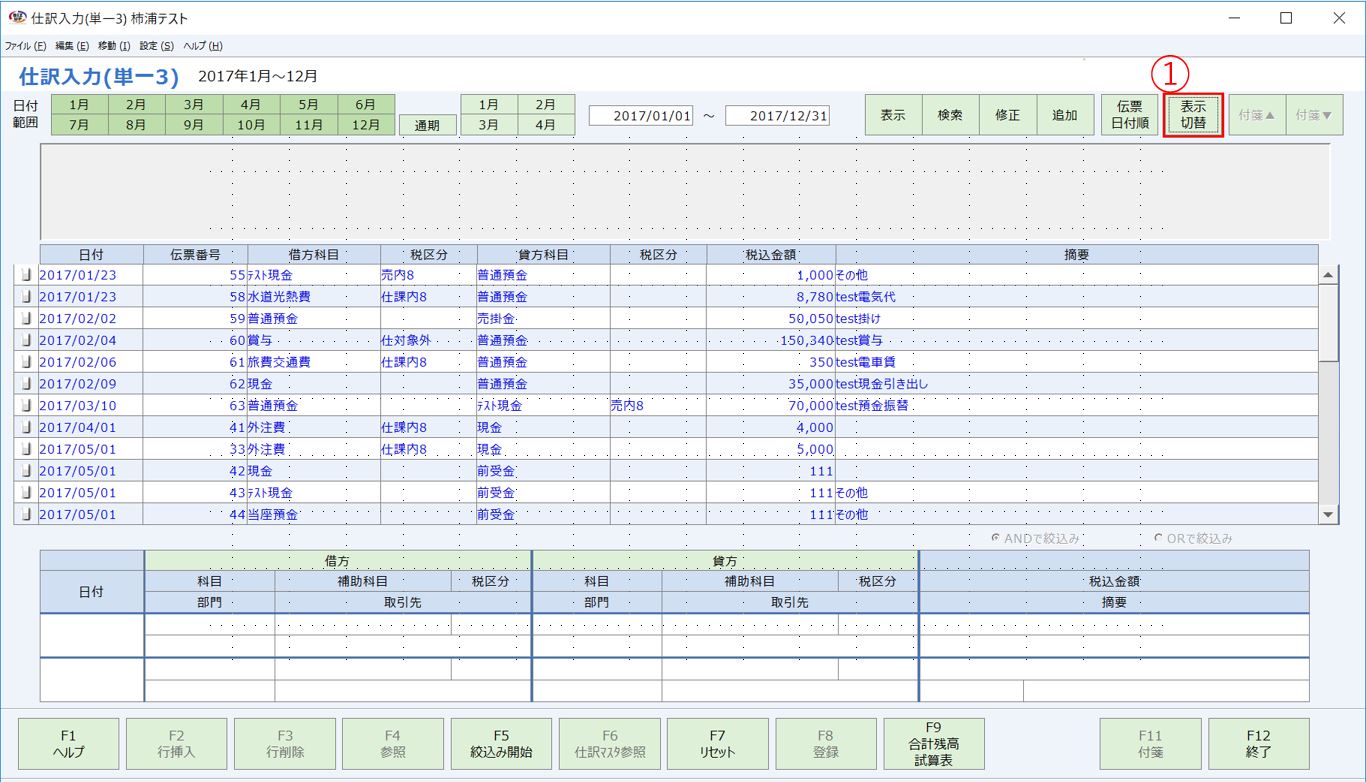The height and width of the screenshot is (782, 1366).
Task: Click the note icon beside 2017/01/23 entry
Action: pos(25,275)
